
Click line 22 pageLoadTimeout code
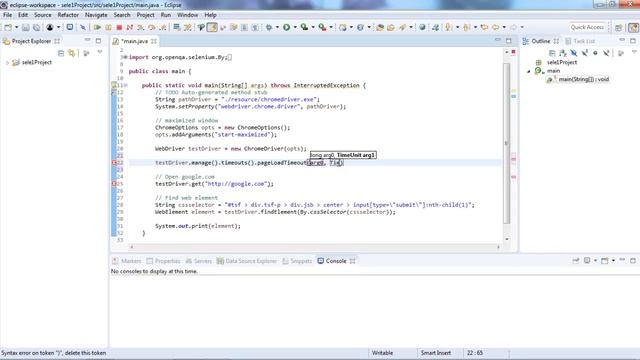249,162
